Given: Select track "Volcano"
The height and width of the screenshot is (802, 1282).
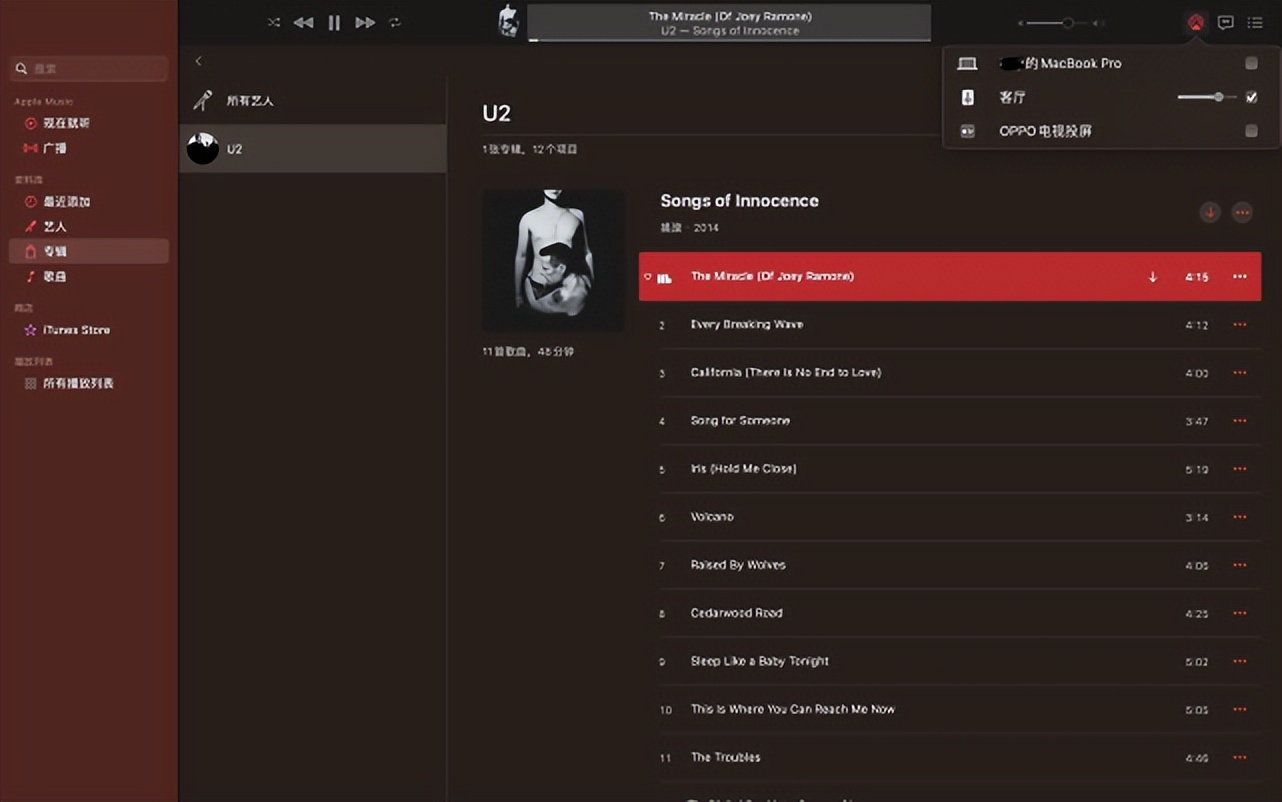Looking at the screenshot, I should (x=950, y=517).
